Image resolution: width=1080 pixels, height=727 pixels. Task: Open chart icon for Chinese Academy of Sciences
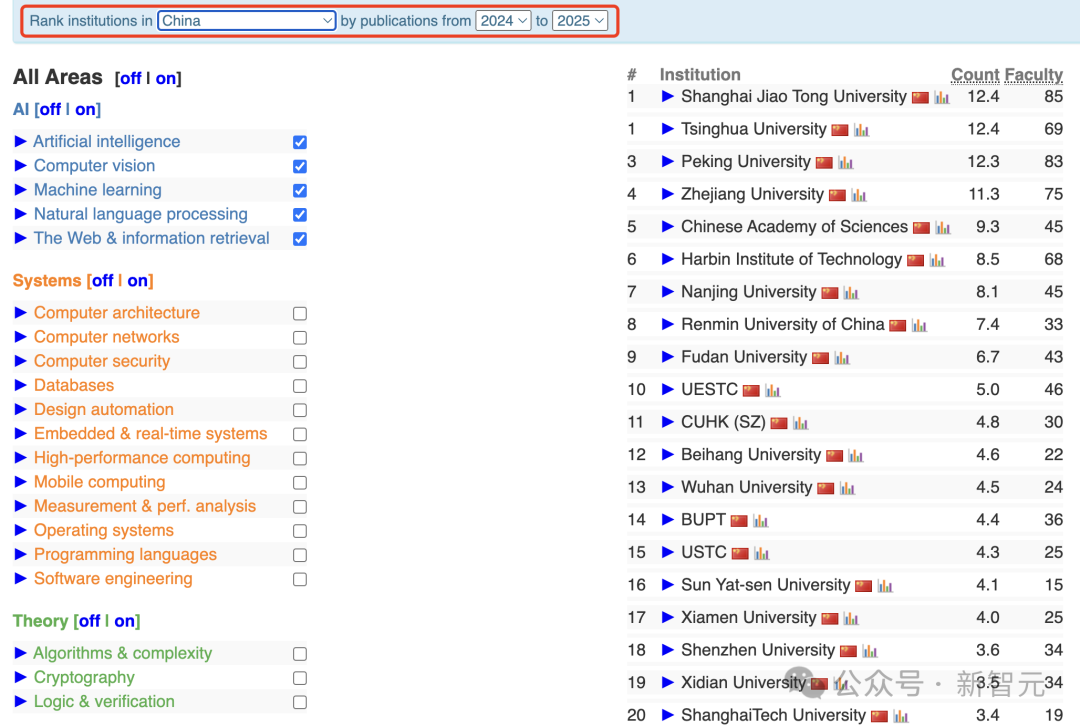pos(943,227)
